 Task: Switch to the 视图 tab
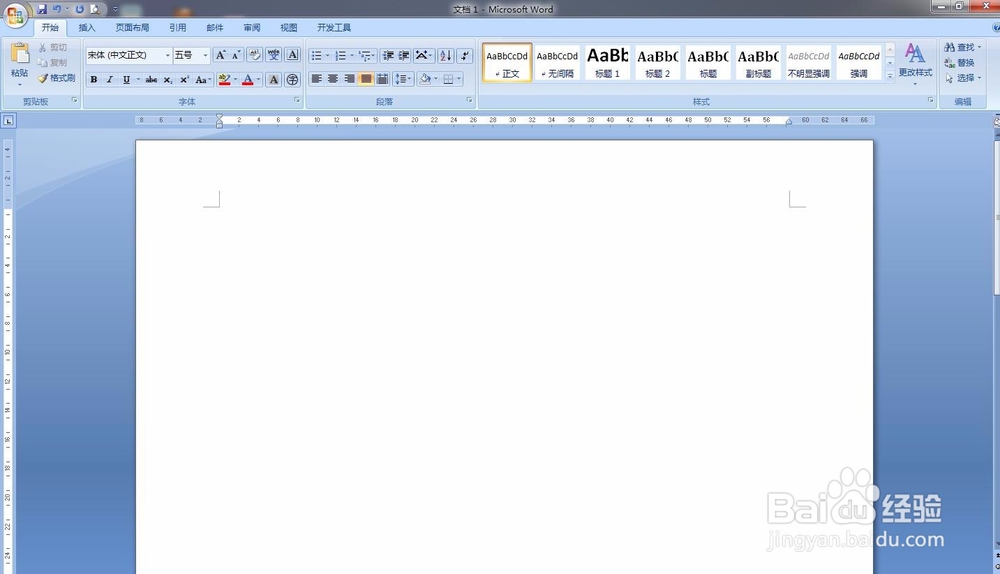coord(289,27)
